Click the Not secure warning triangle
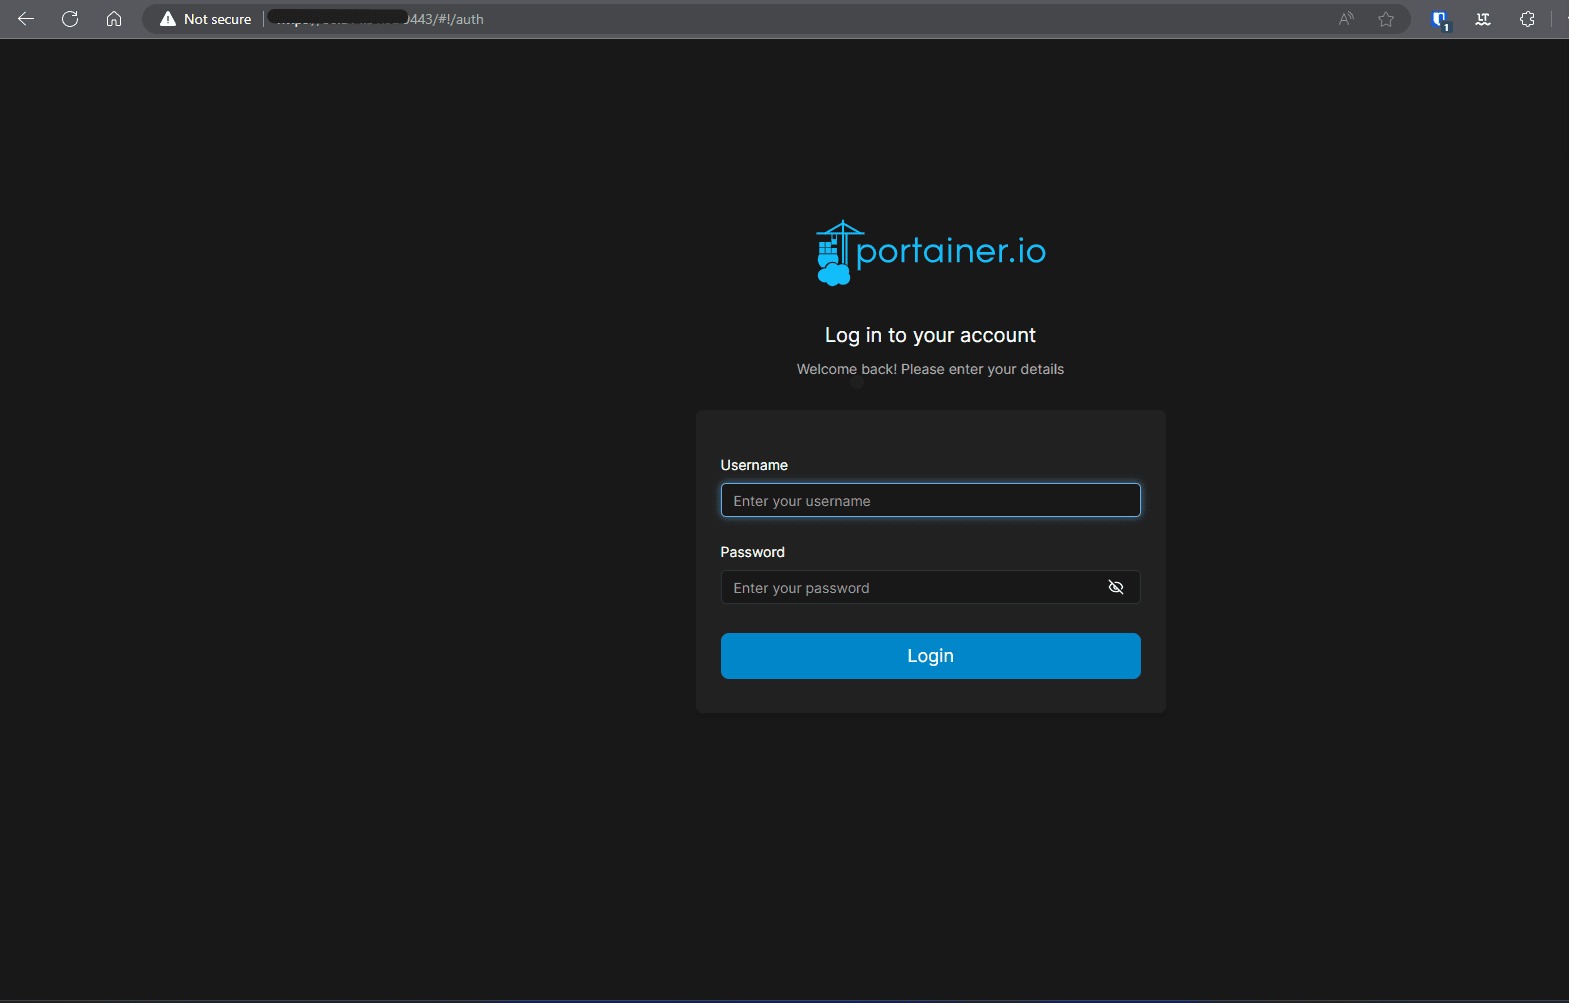The image size is (1569, 1003). 168,19
